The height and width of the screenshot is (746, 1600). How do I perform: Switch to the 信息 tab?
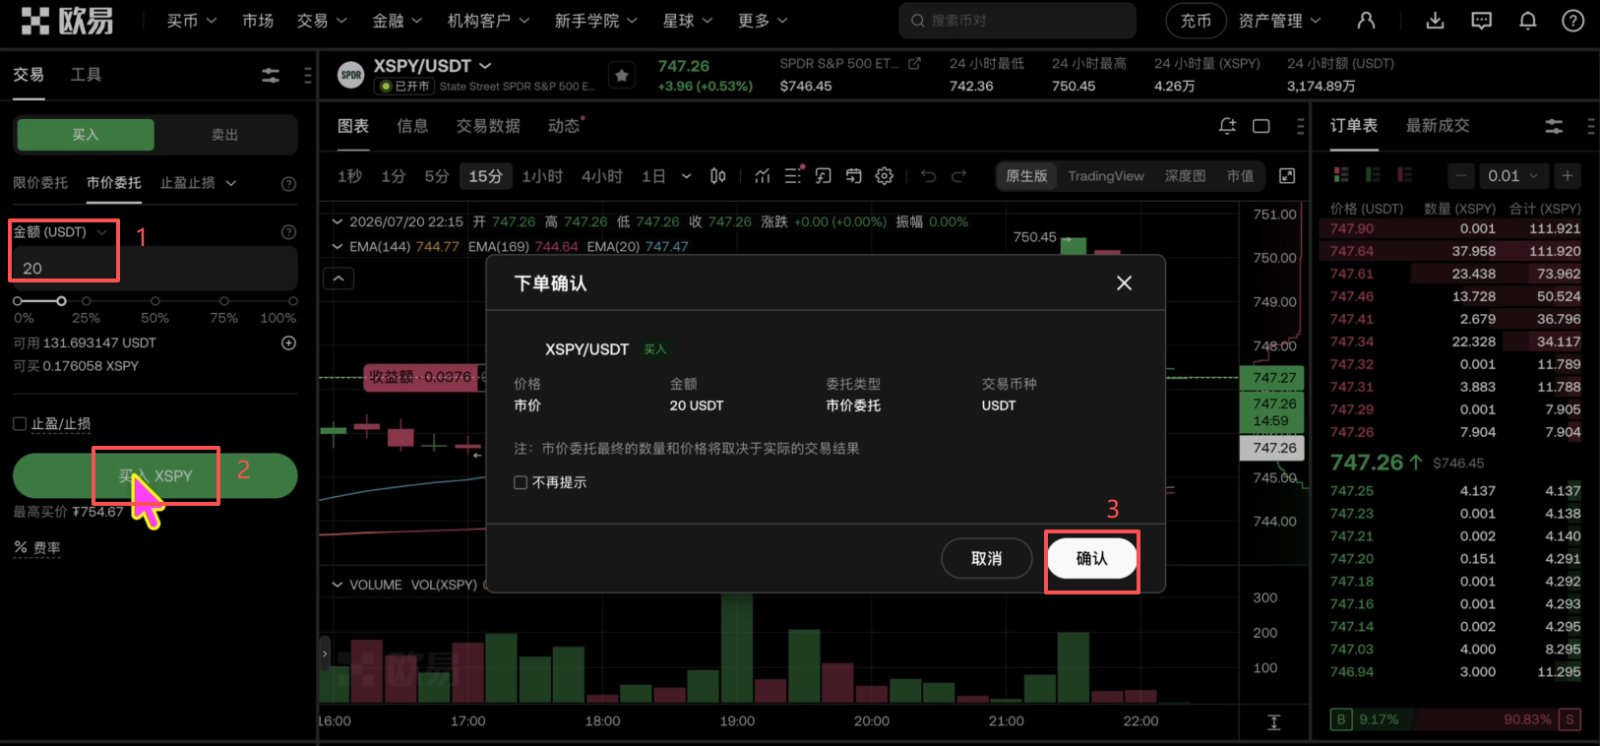412,126
